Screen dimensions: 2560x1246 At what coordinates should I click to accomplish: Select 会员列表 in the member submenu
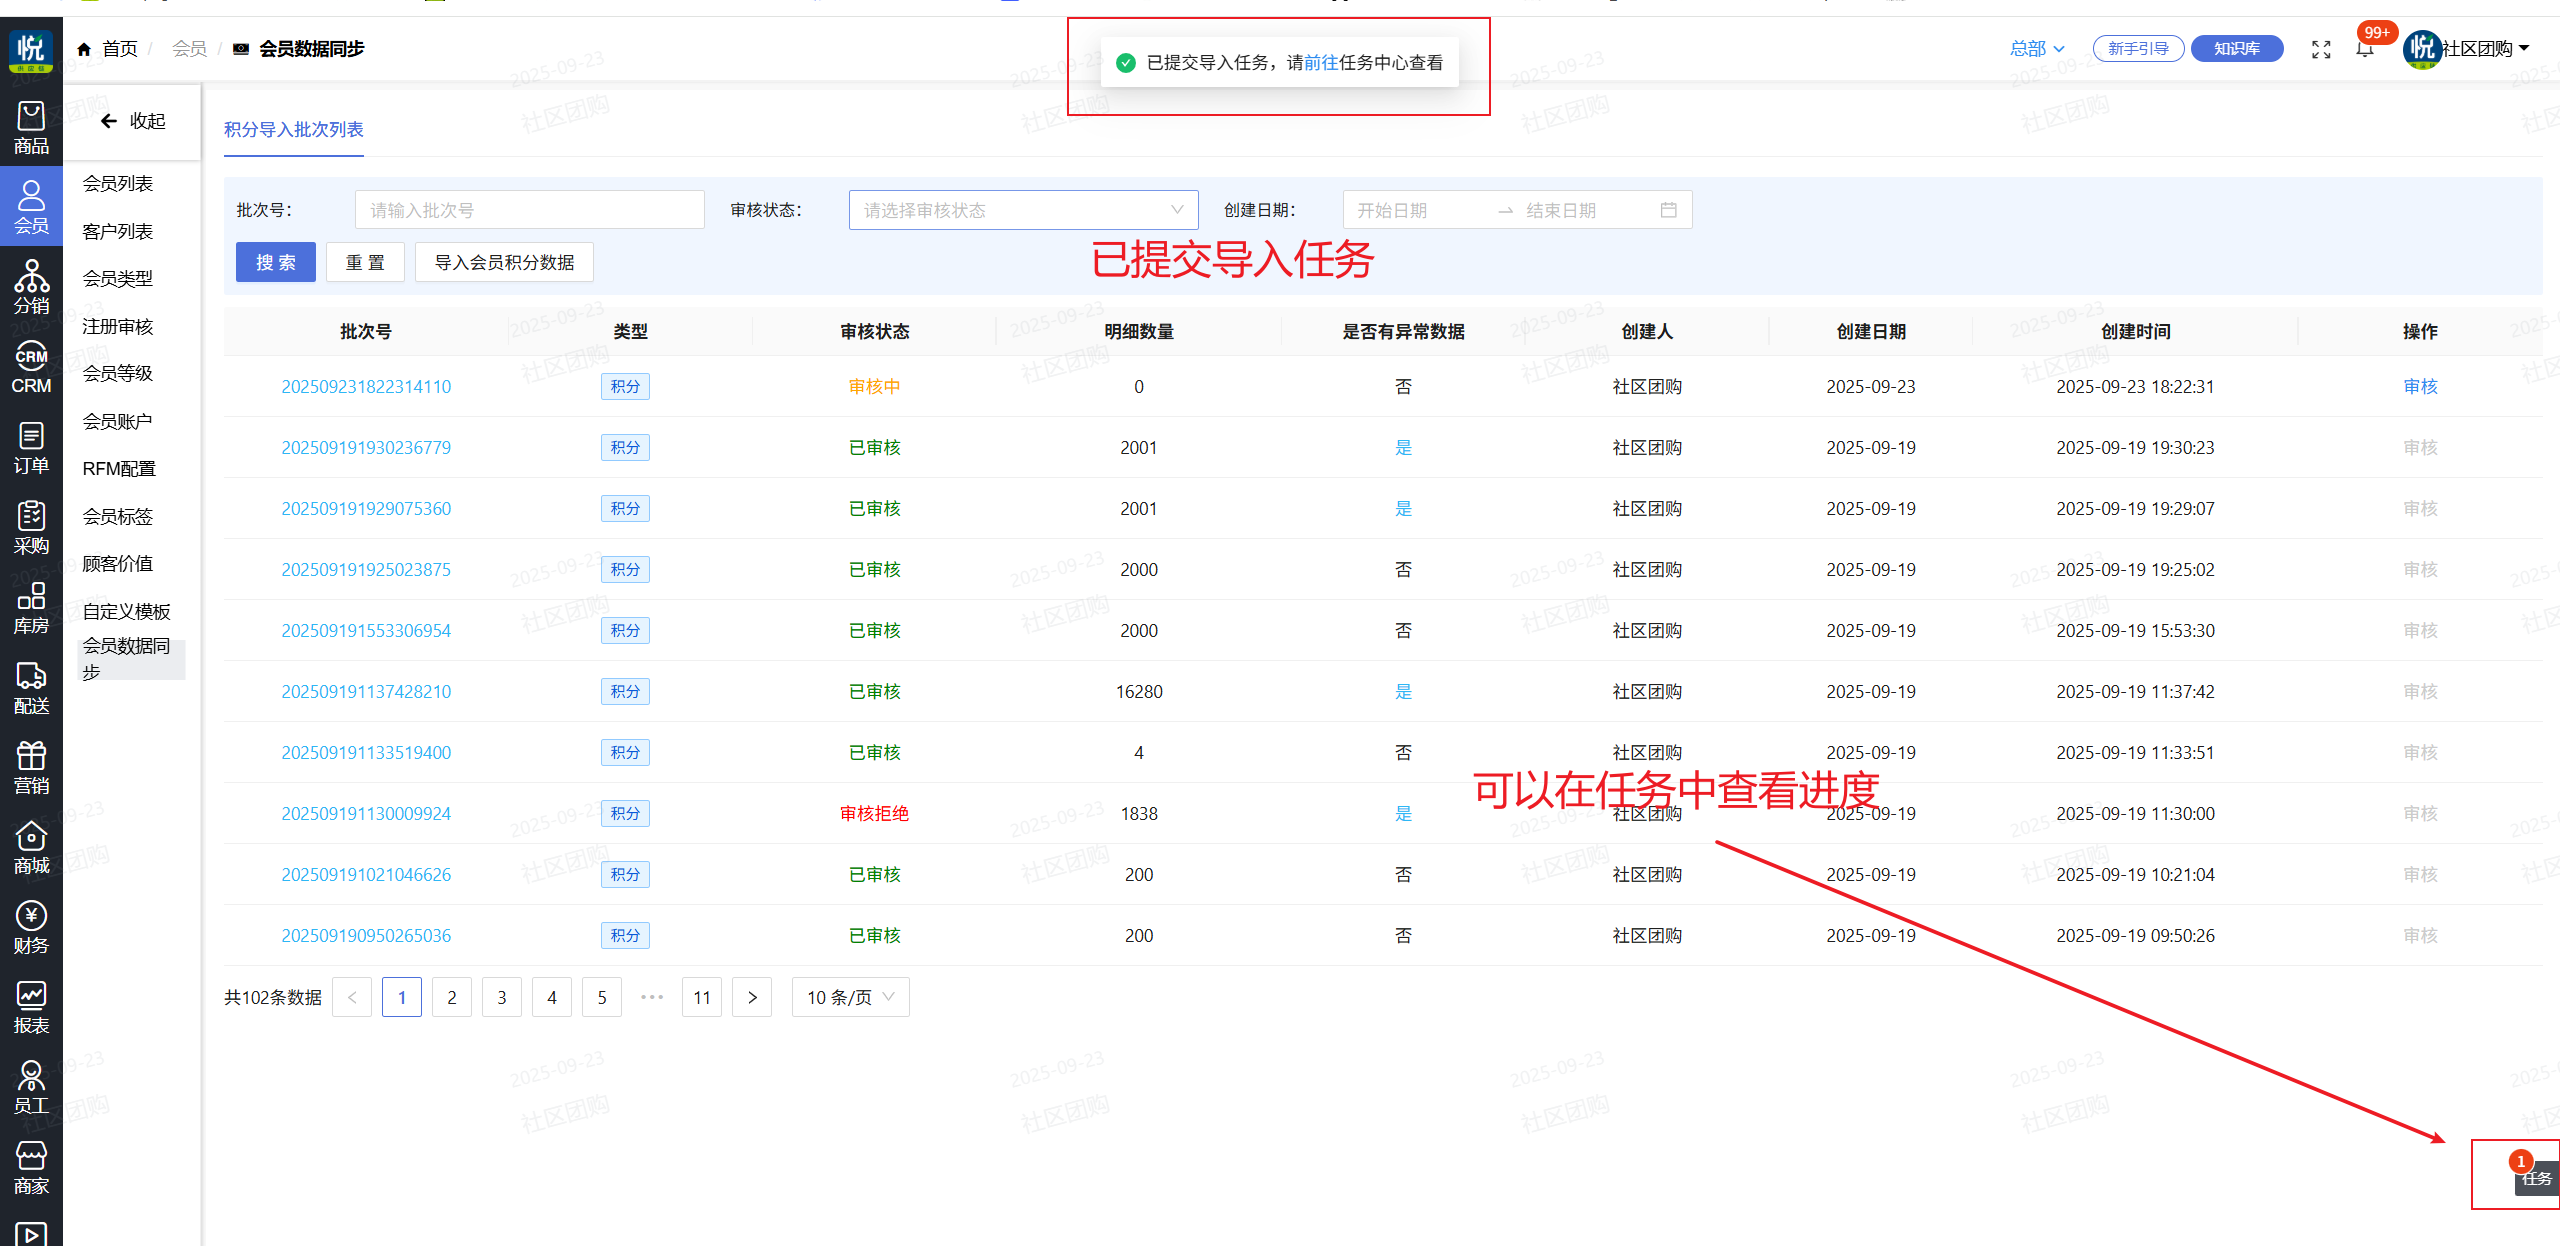[x=118, y=184]
